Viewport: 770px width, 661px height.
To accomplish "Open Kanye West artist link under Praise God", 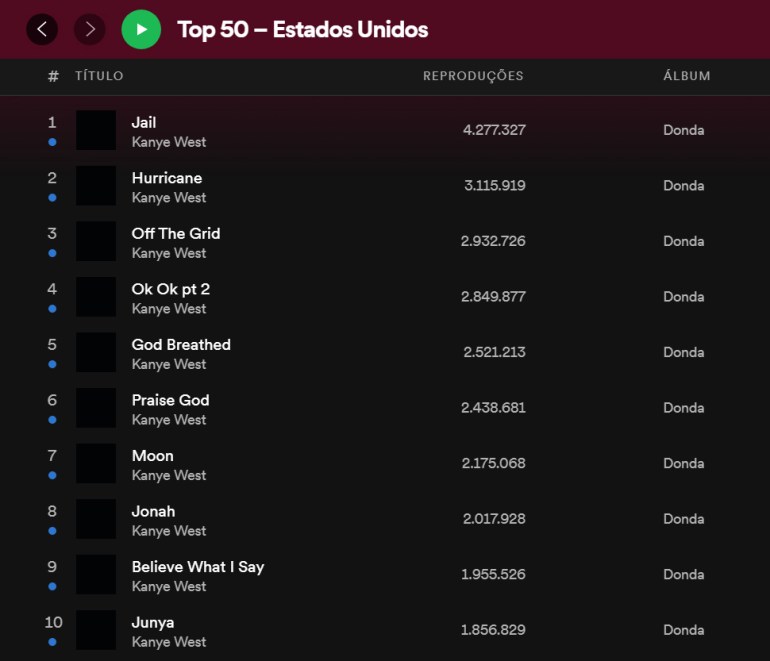I will (168, 420).
